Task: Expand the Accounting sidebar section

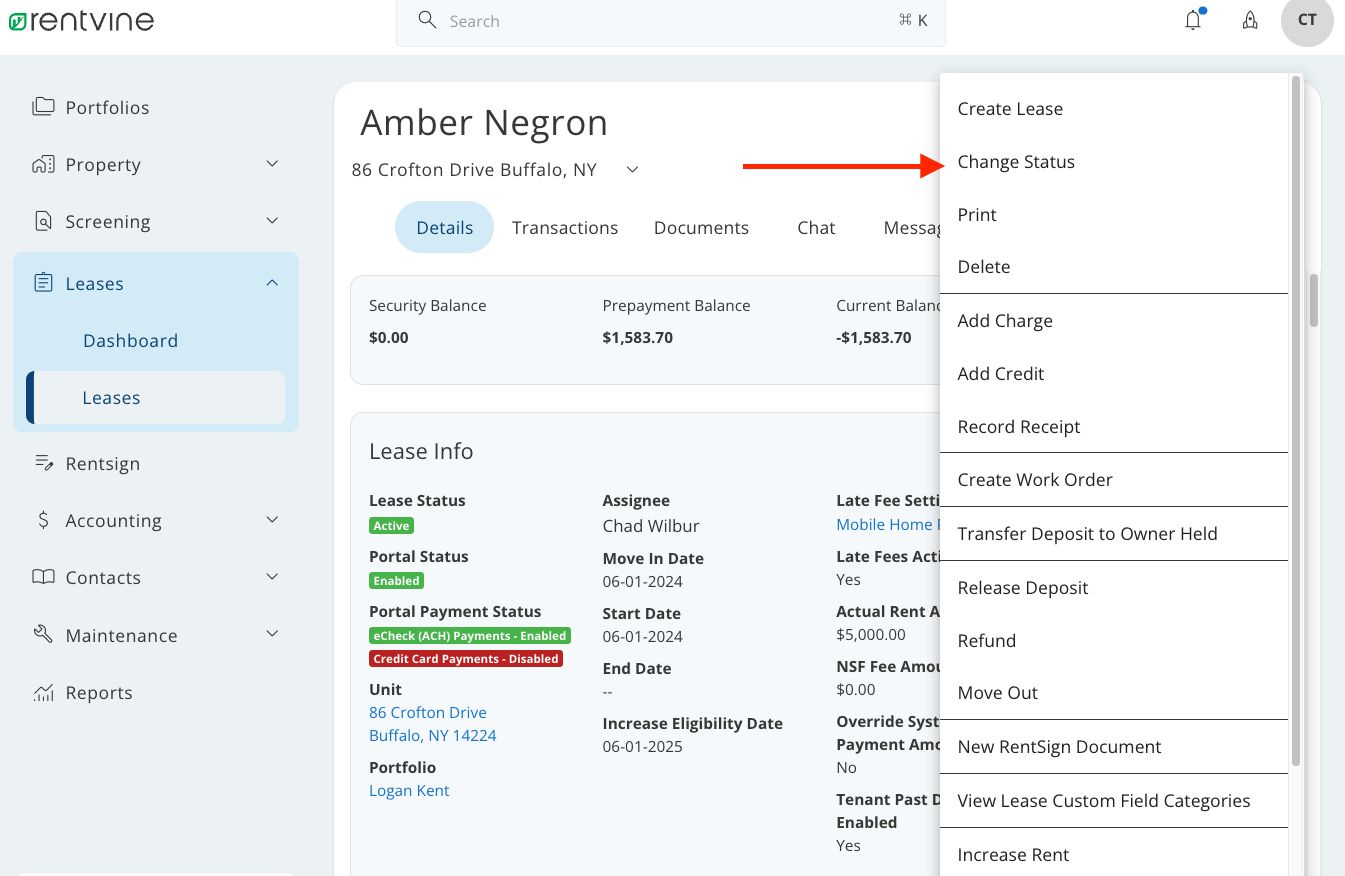Action: [272, 520]
